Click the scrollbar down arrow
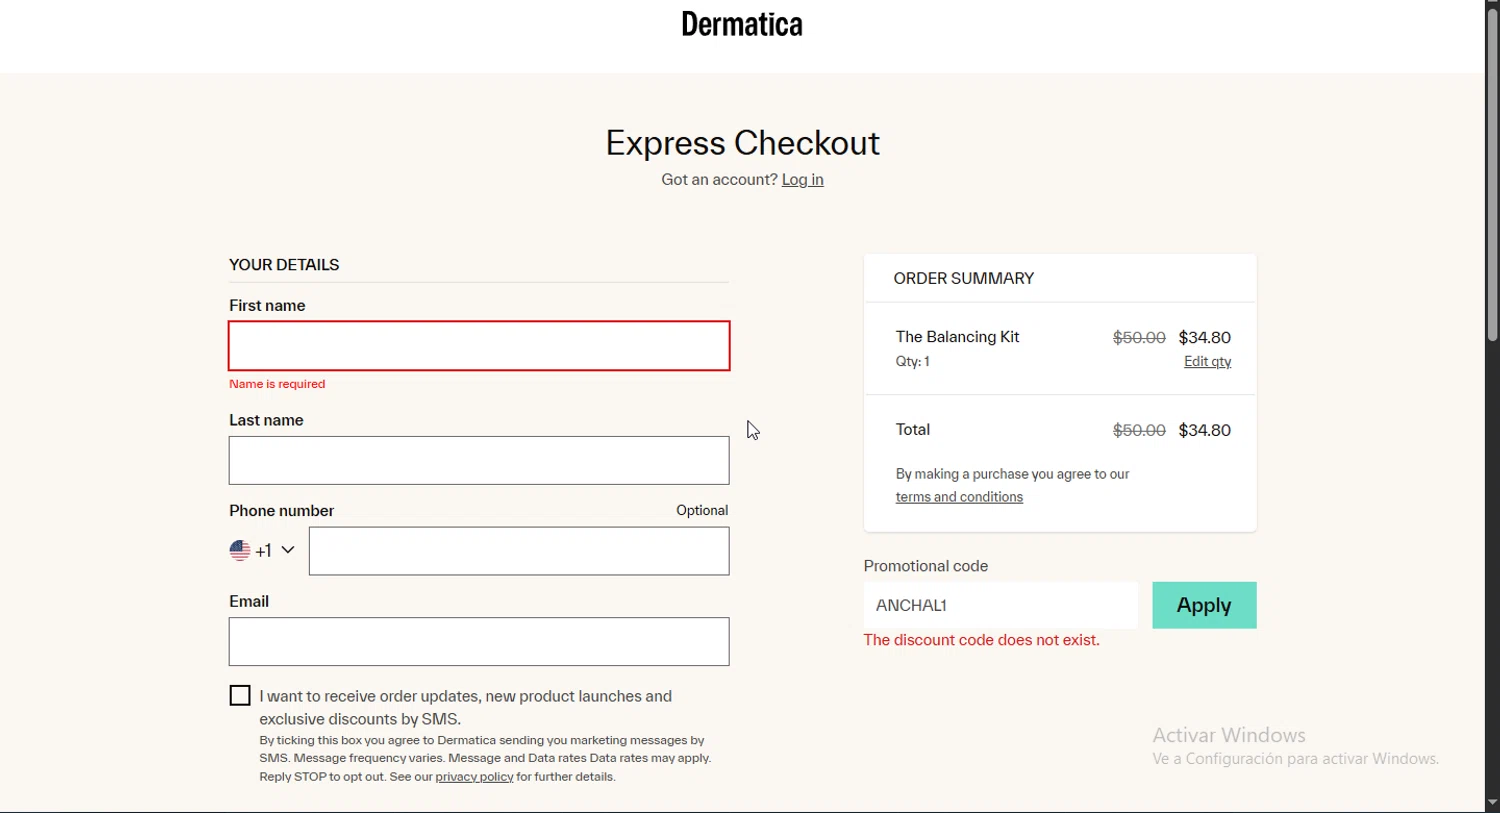The height and width of the screenshot is (813, 1500). click(x=1492, y=803)
